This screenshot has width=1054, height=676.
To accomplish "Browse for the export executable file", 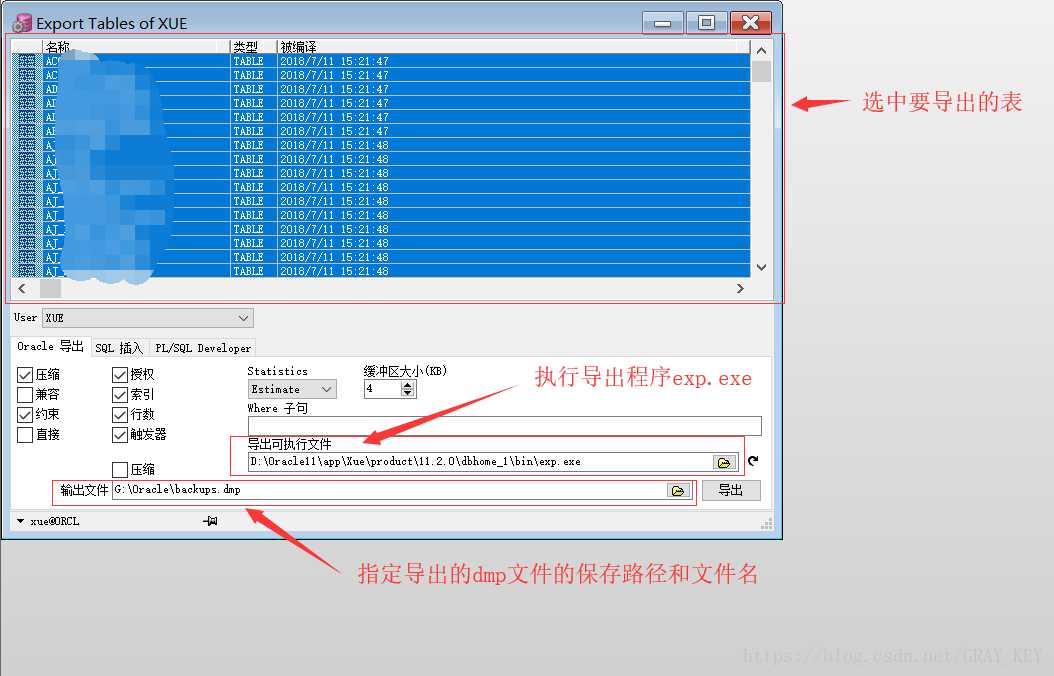I will (x=724, y=462).
